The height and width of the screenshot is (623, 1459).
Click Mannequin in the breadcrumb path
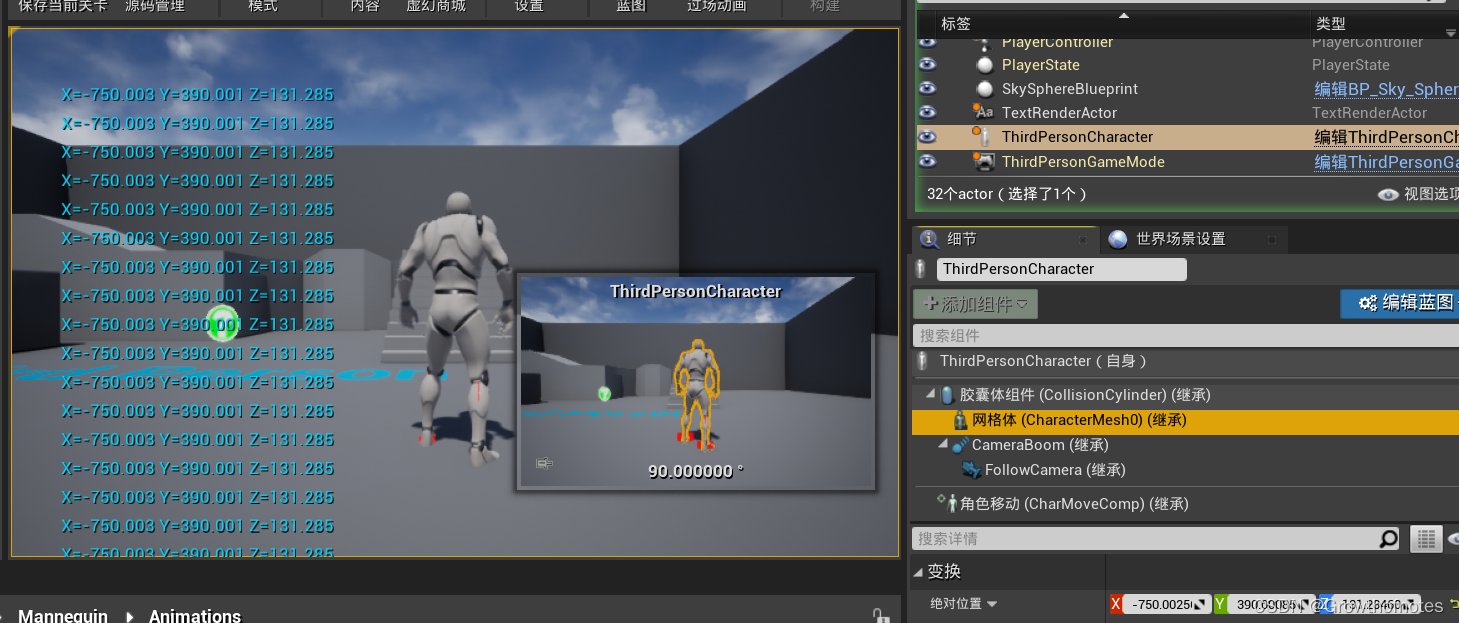coord(63,616)
